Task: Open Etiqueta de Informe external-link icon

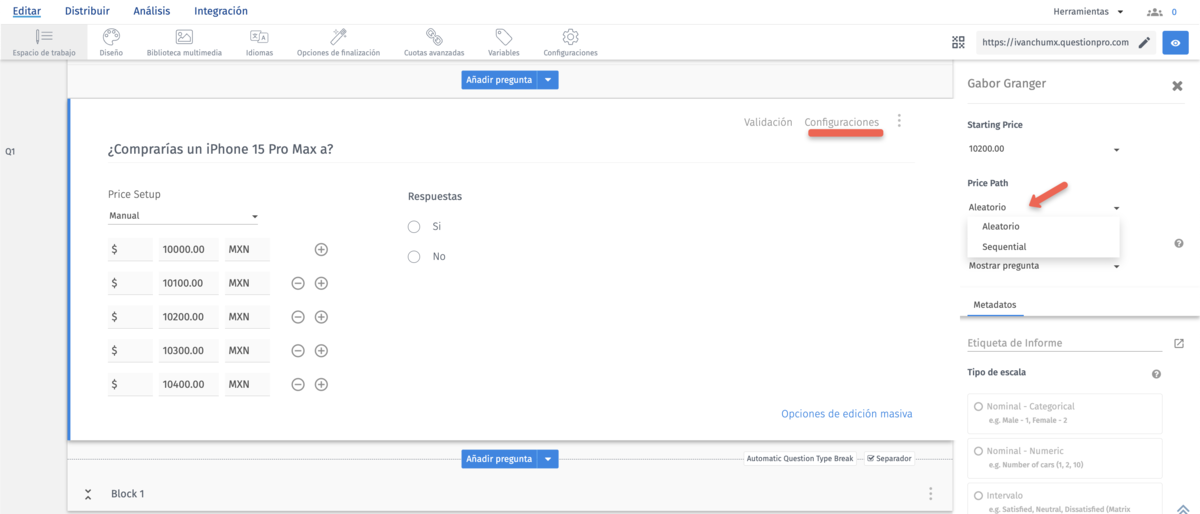Action: [x=1179, y=343]
